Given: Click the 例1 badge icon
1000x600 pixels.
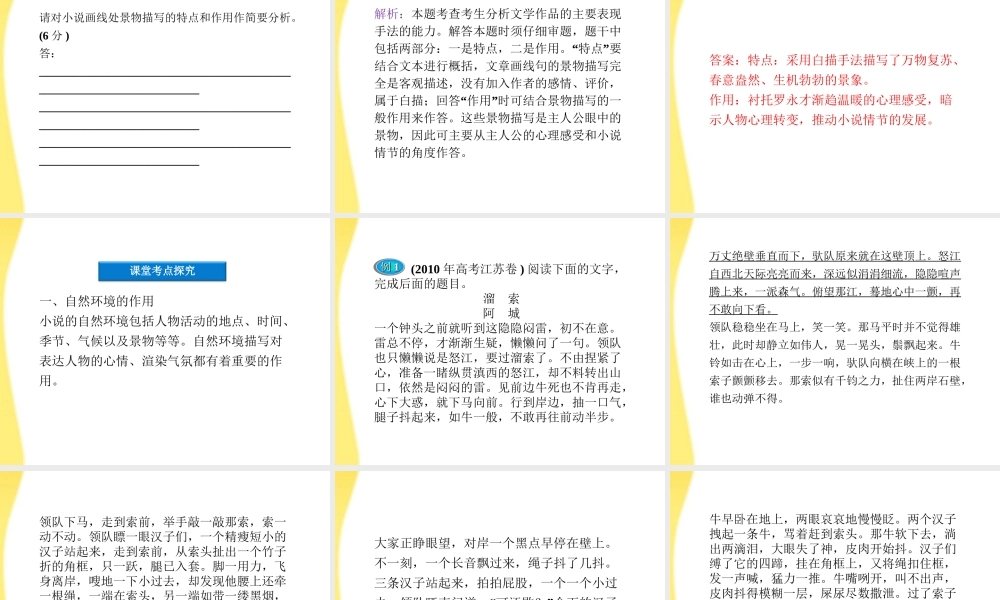Looking at the screenshot, I should (389, 267).
